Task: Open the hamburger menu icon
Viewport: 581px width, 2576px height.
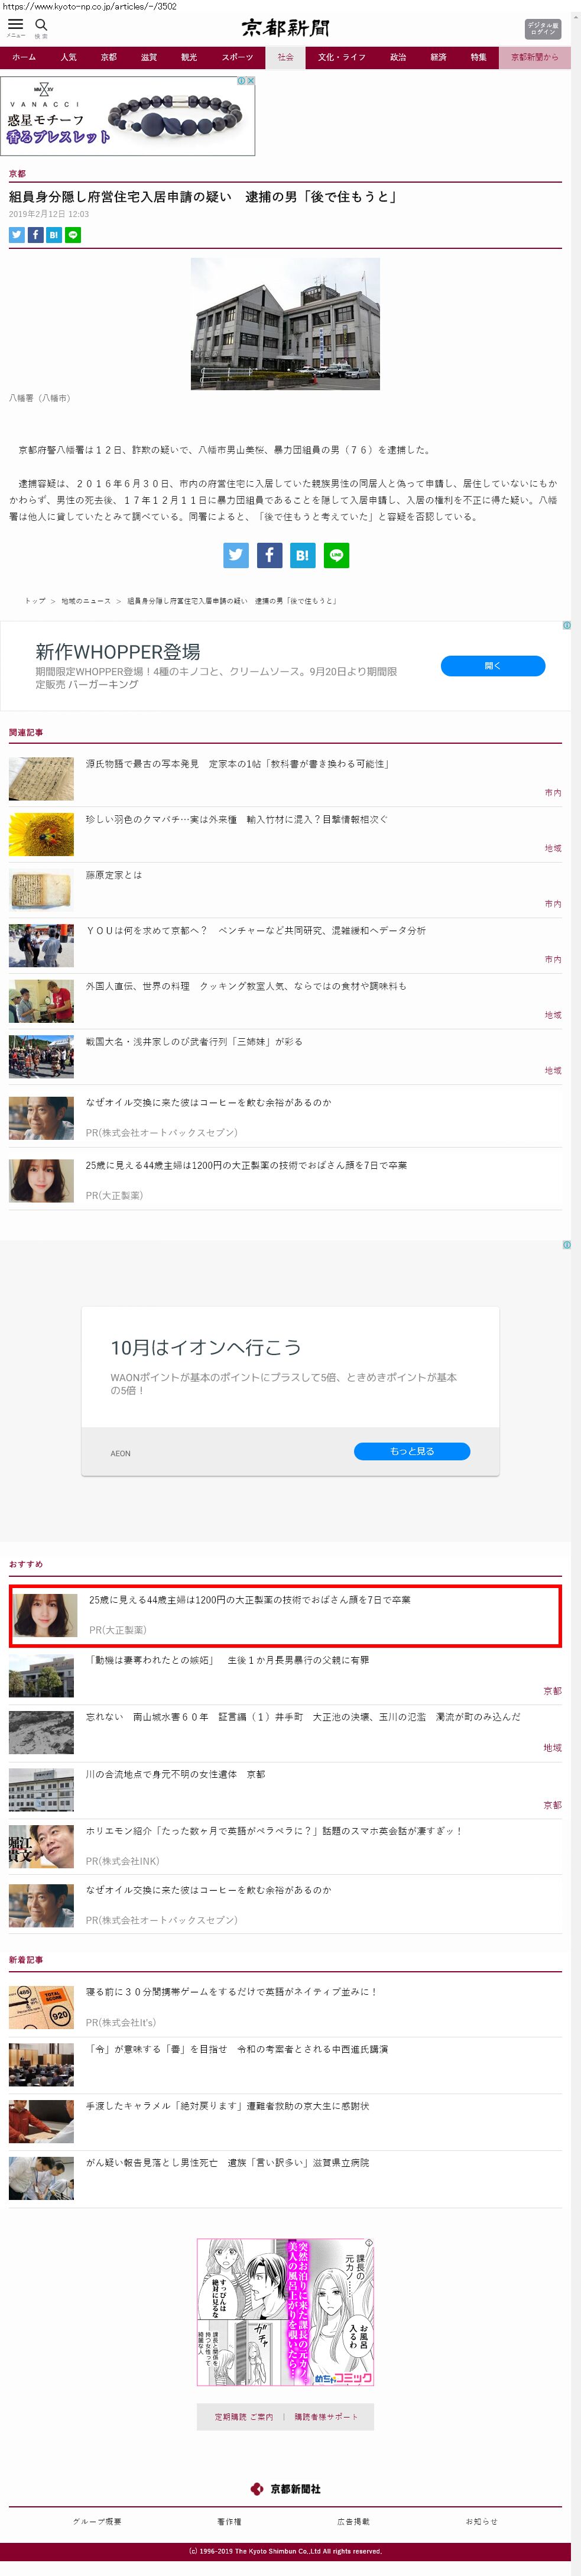Action: [15, 25]
